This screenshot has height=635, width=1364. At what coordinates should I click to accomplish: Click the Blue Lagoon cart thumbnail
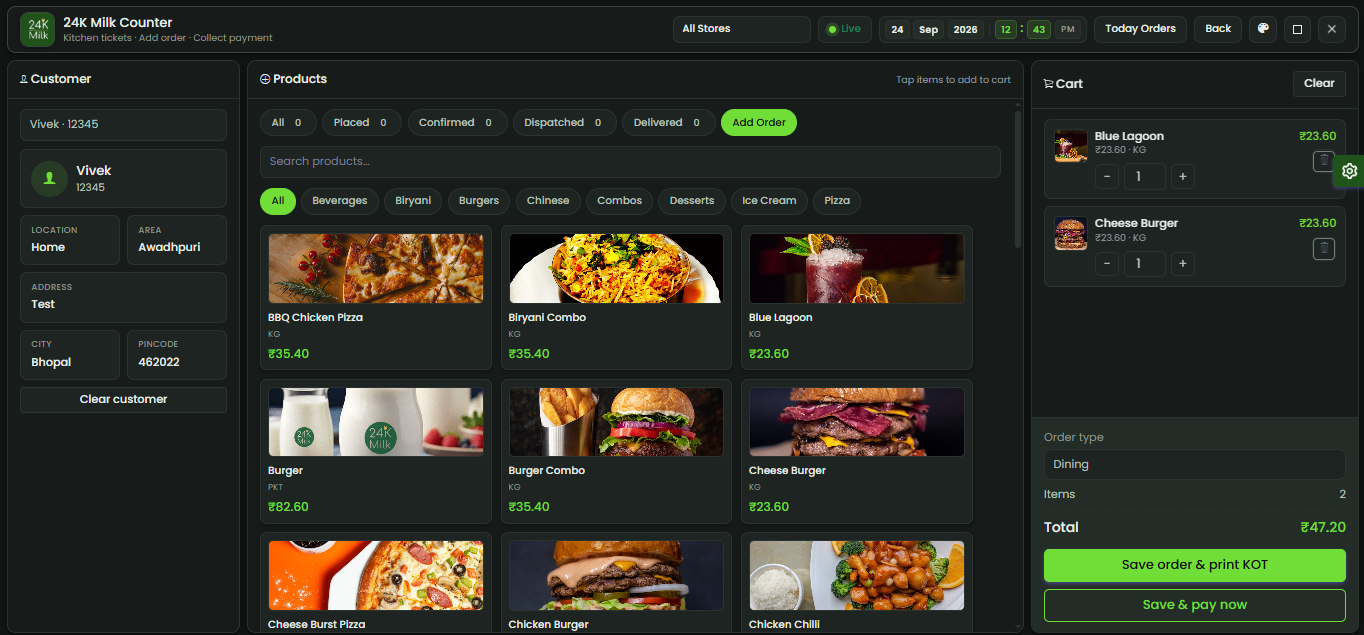click(x=1071, y=146)
